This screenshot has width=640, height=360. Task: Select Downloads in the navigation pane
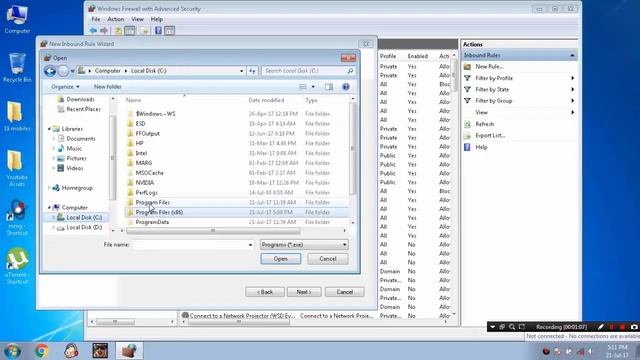[x=80, y=99]
